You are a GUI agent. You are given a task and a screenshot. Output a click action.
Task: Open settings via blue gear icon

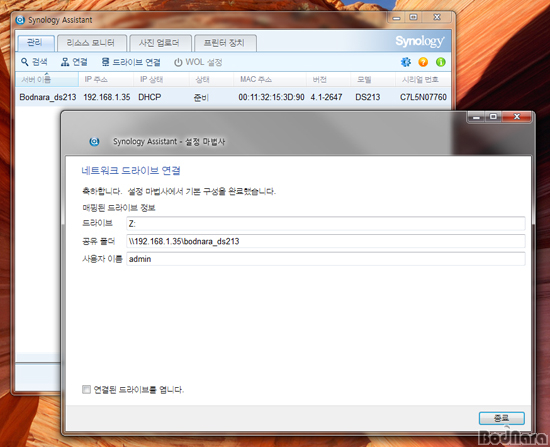click(x=406, y=62)
